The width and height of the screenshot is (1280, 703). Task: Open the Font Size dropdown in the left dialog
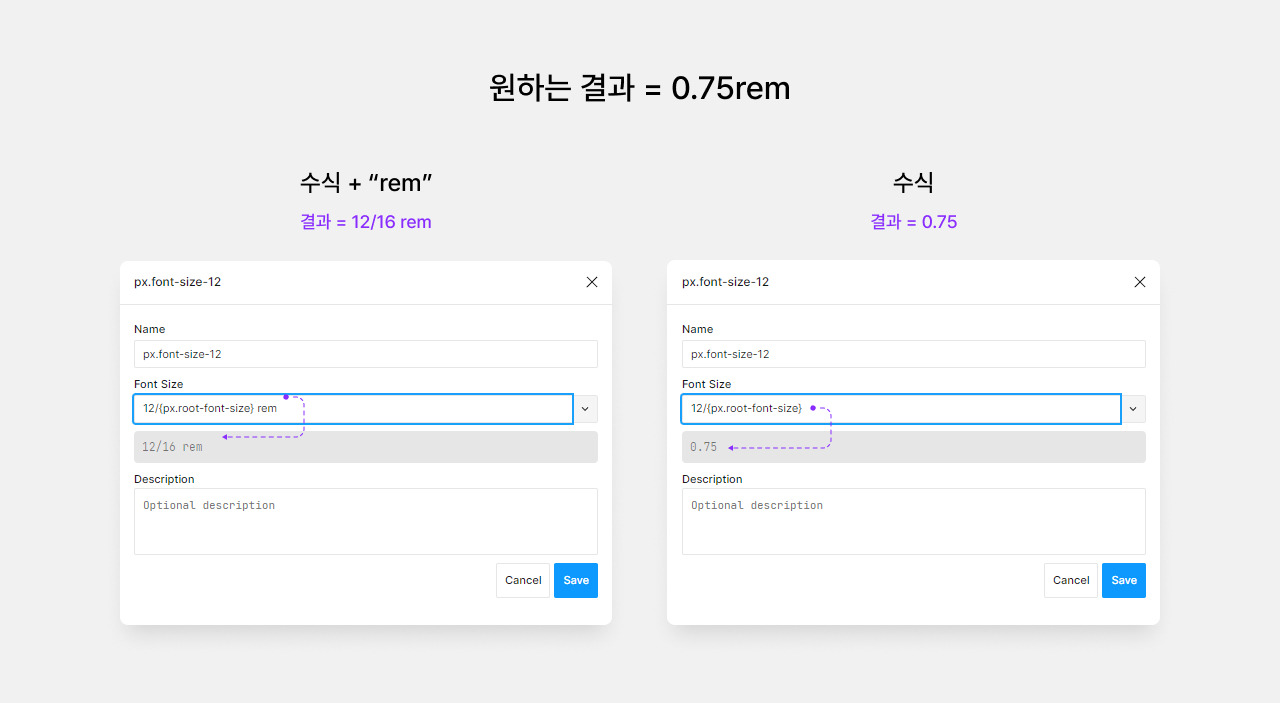584,408
